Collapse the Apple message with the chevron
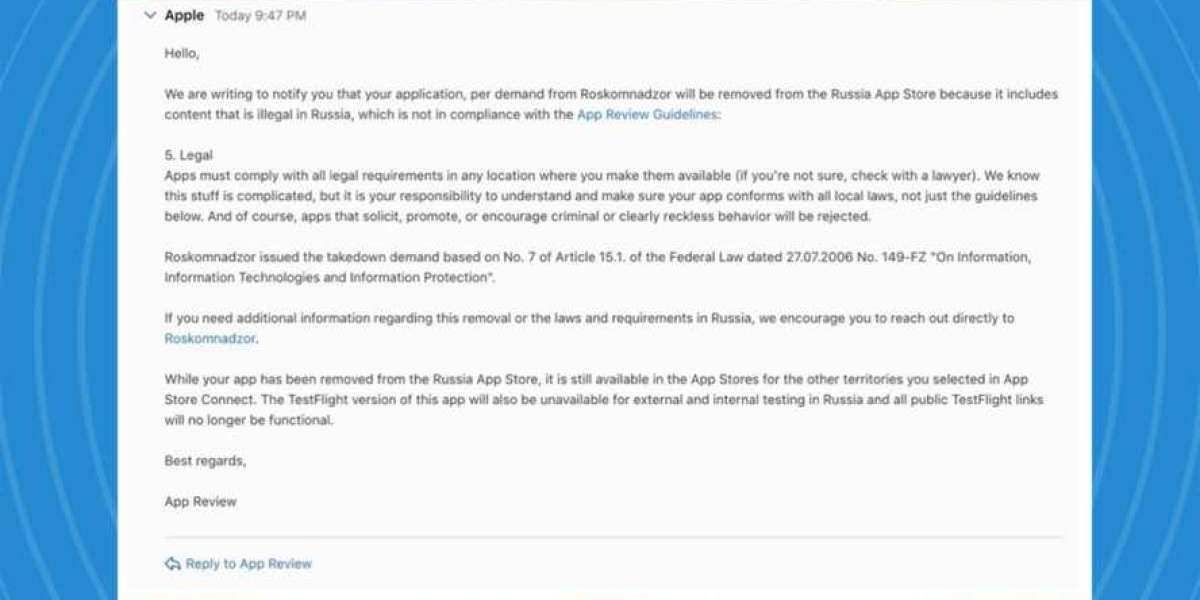The width and height of the screenshot is (1200, 600). [150, 16]
